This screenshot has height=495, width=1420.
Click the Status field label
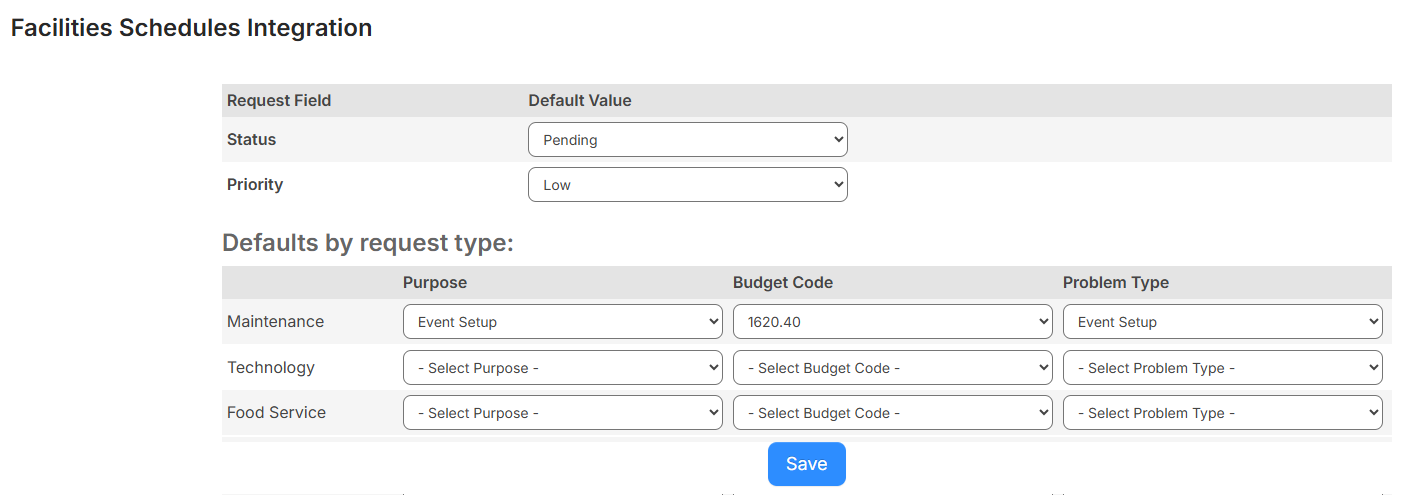[x=251, y=140]
